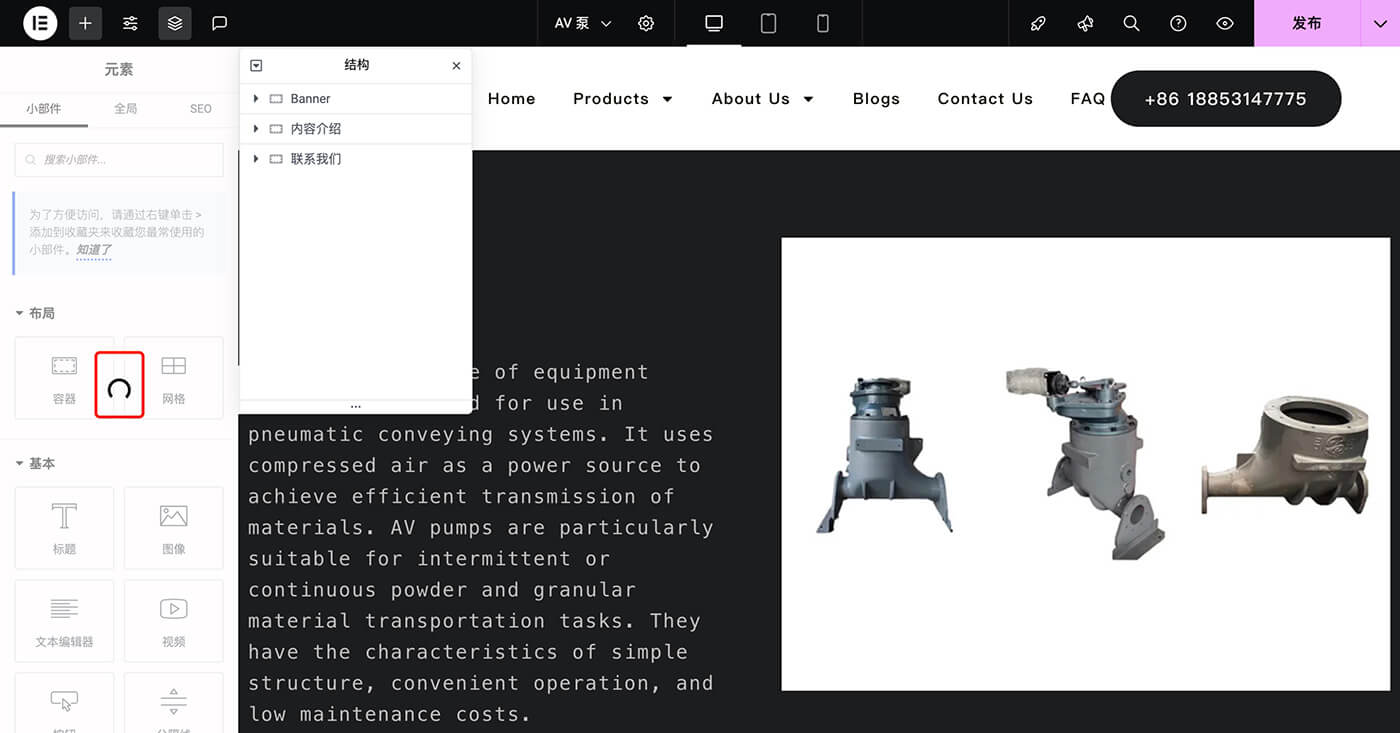Select the button widget icon

click(x=64, y=703)
